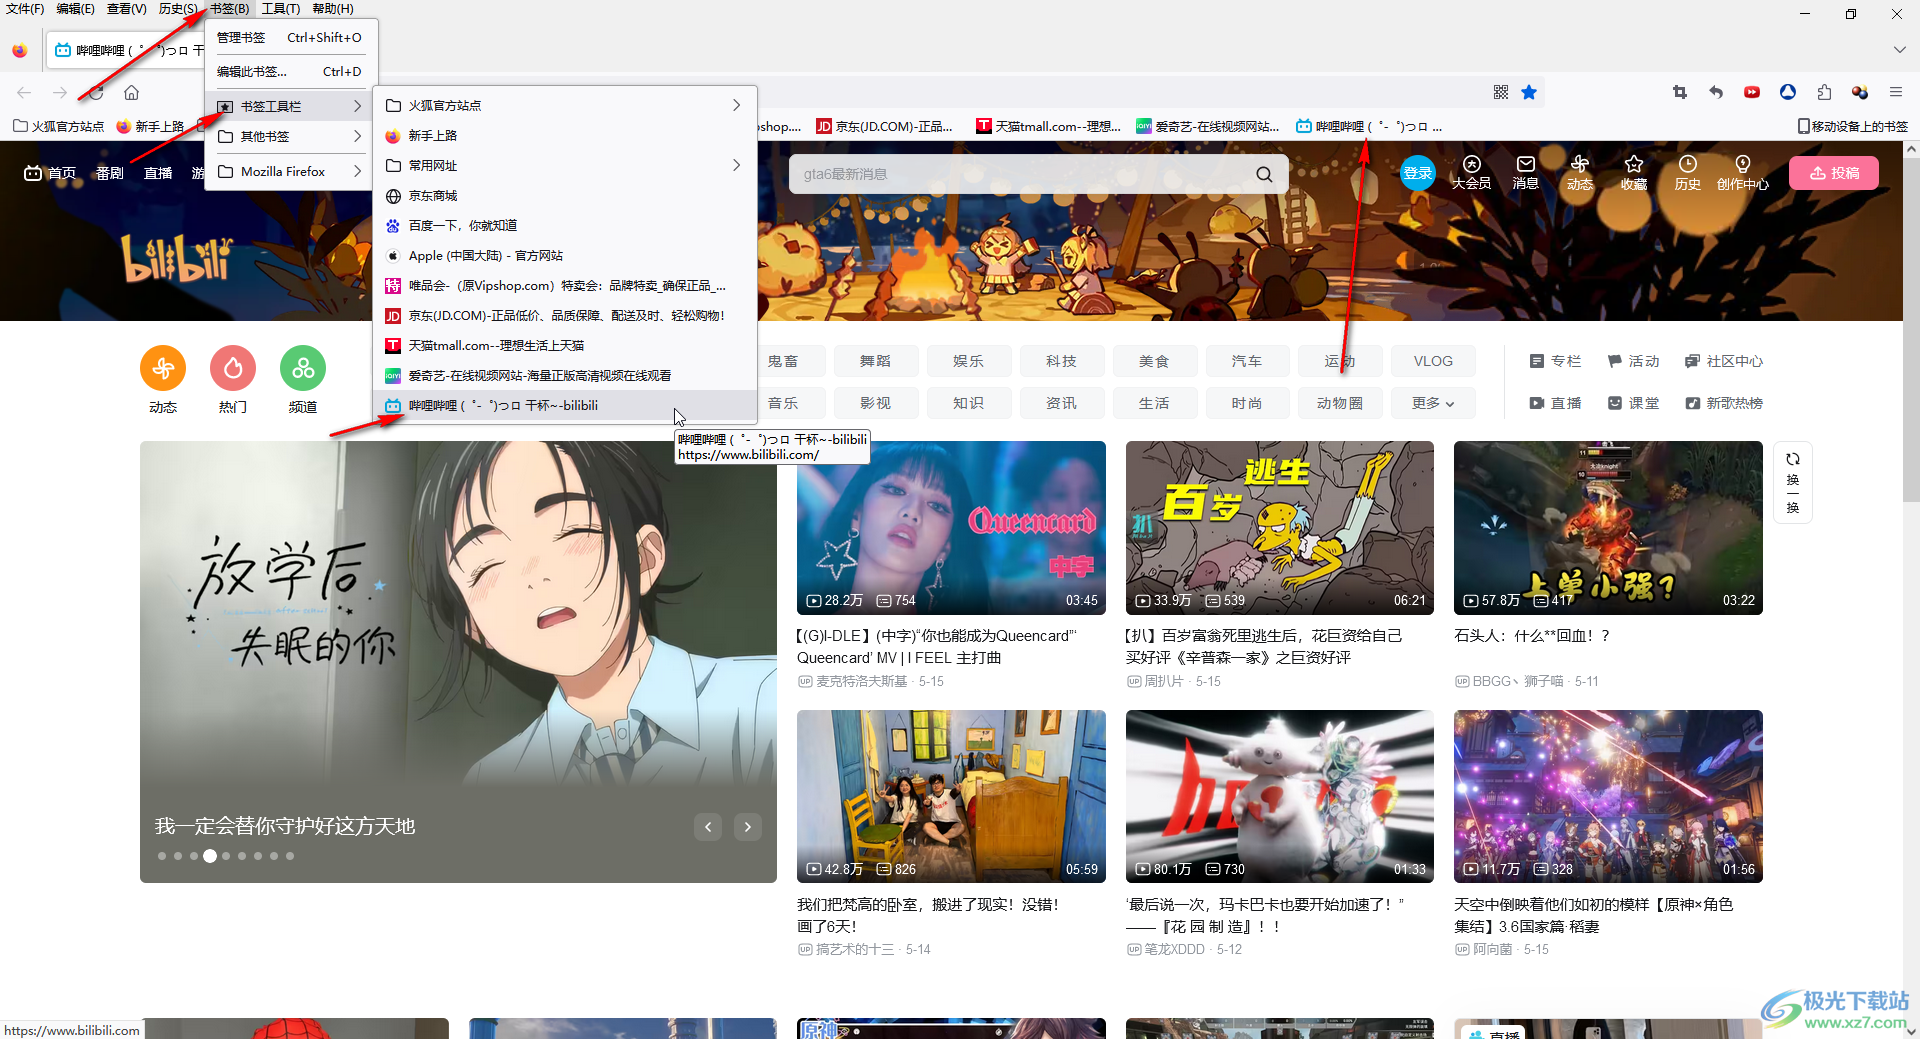The image size is (1920, 1039).
Task: Expand the 火狐官方站点 folder in submenu
Action: [564, 105]
